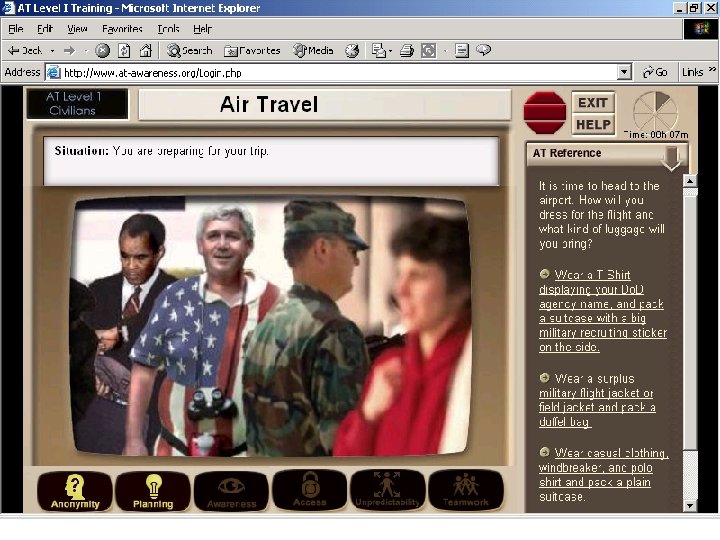Click the Situation text box
This screenshot has width=720, height=540.
pos(271,161)
